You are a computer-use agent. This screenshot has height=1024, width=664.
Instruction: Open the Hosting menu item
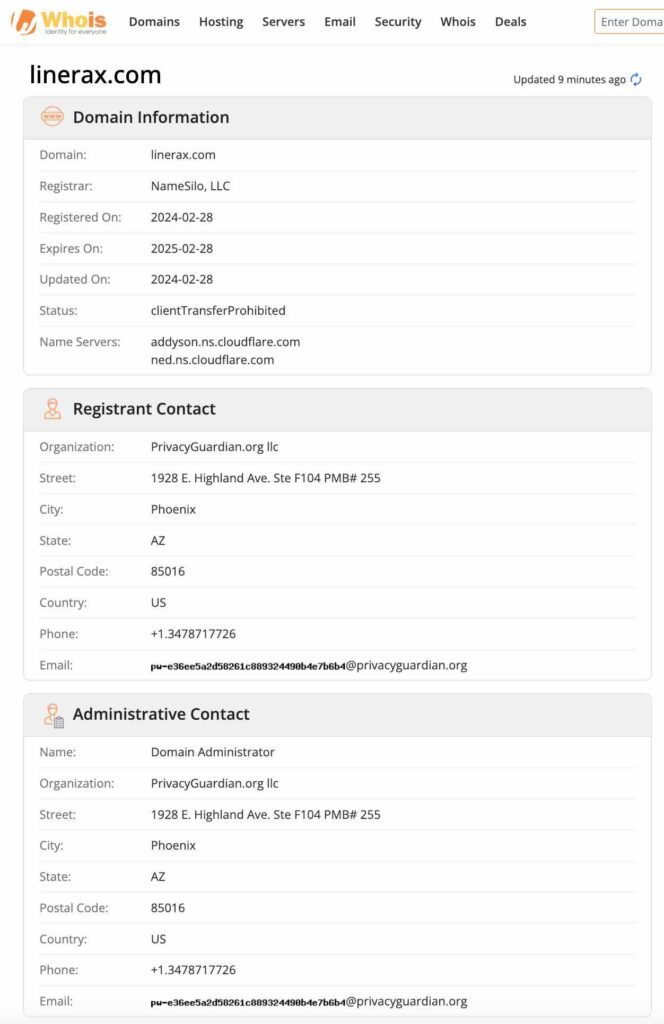tap(221, 21)
